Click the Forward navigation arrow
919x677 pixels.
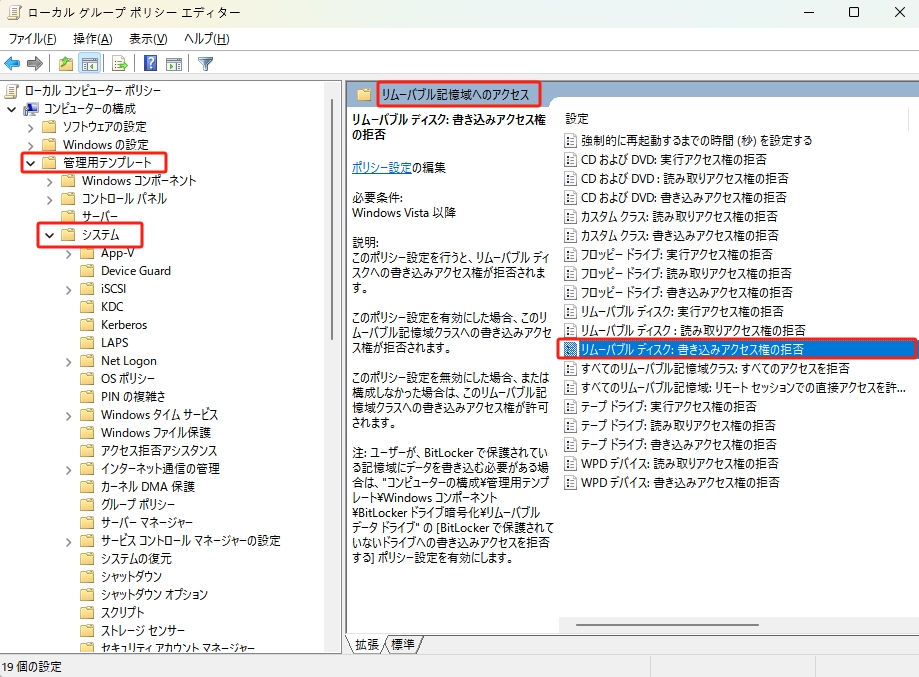coord(34,62)
